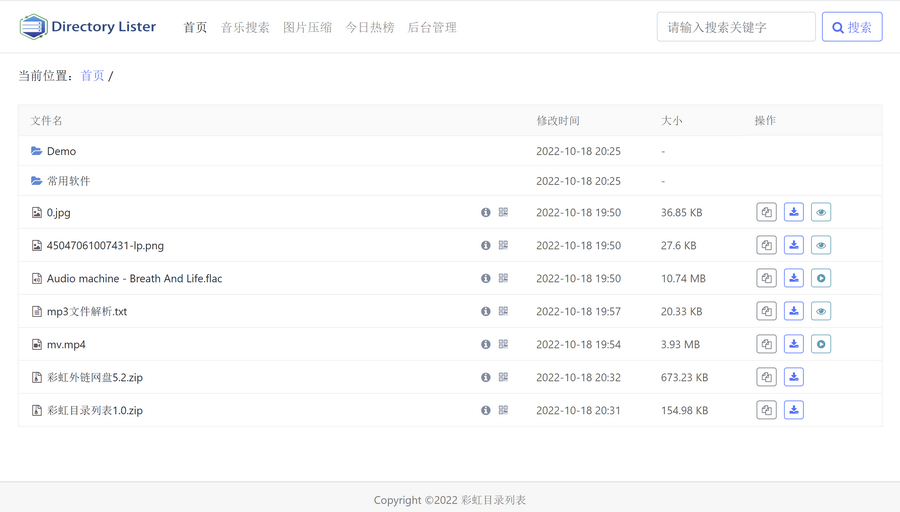Play the Audio machine flac file
Image resolution: width=900 pixels, height=512 pixels.
(x=821, y=278)
